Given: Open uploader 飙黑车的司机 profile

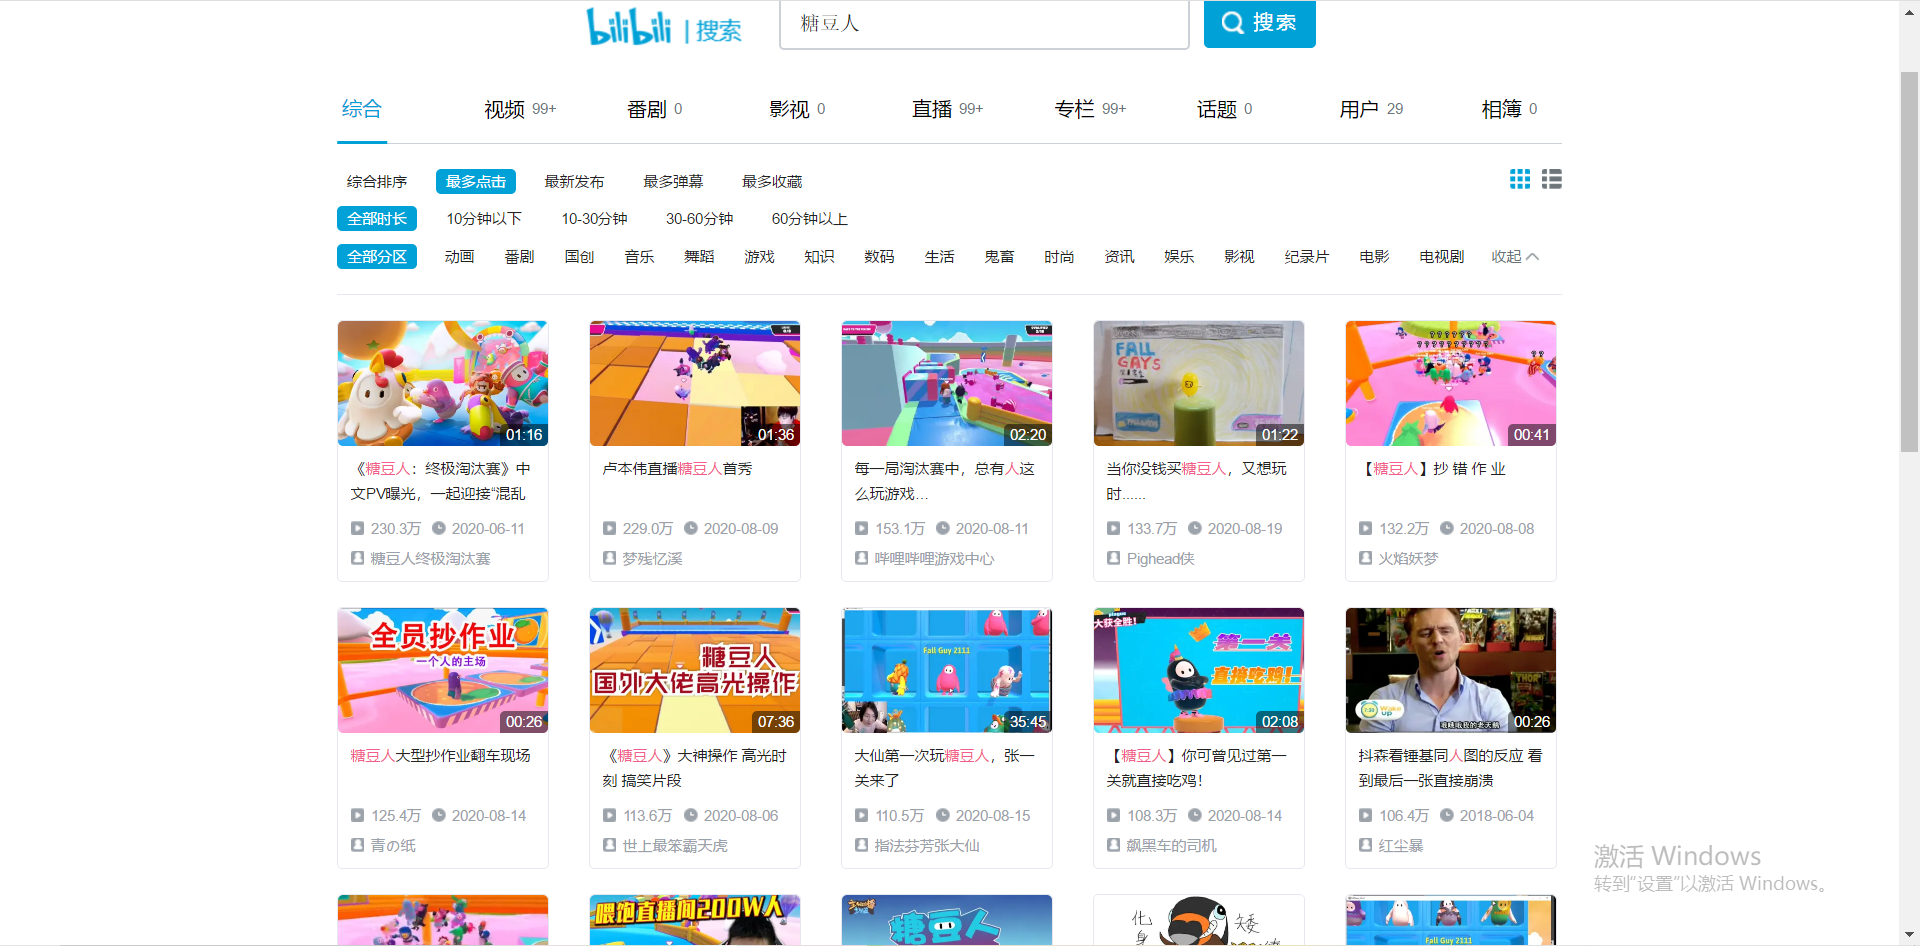Looking at the screenshot, I should 1171,845.
